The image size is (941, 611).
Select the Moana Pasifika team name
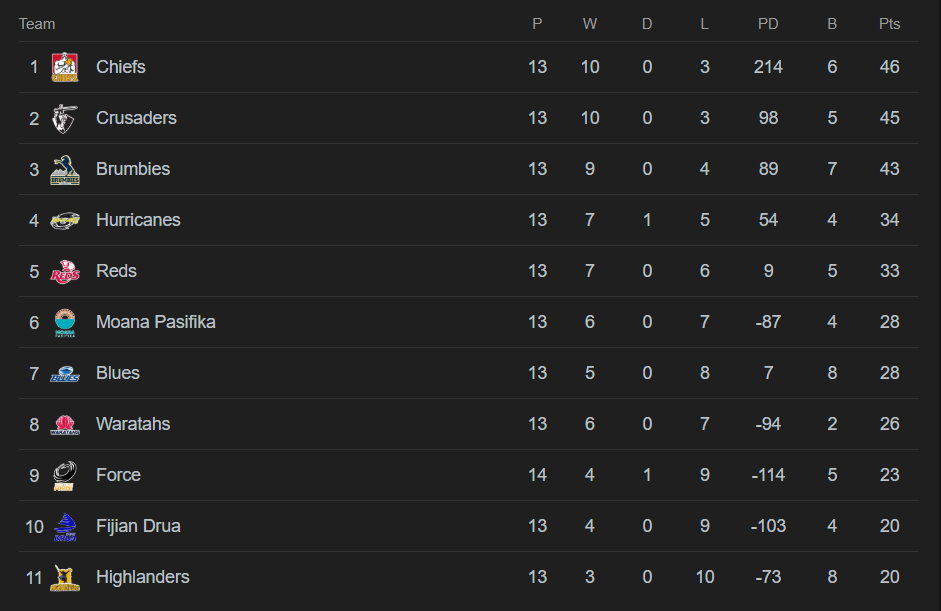coord(155,322)
